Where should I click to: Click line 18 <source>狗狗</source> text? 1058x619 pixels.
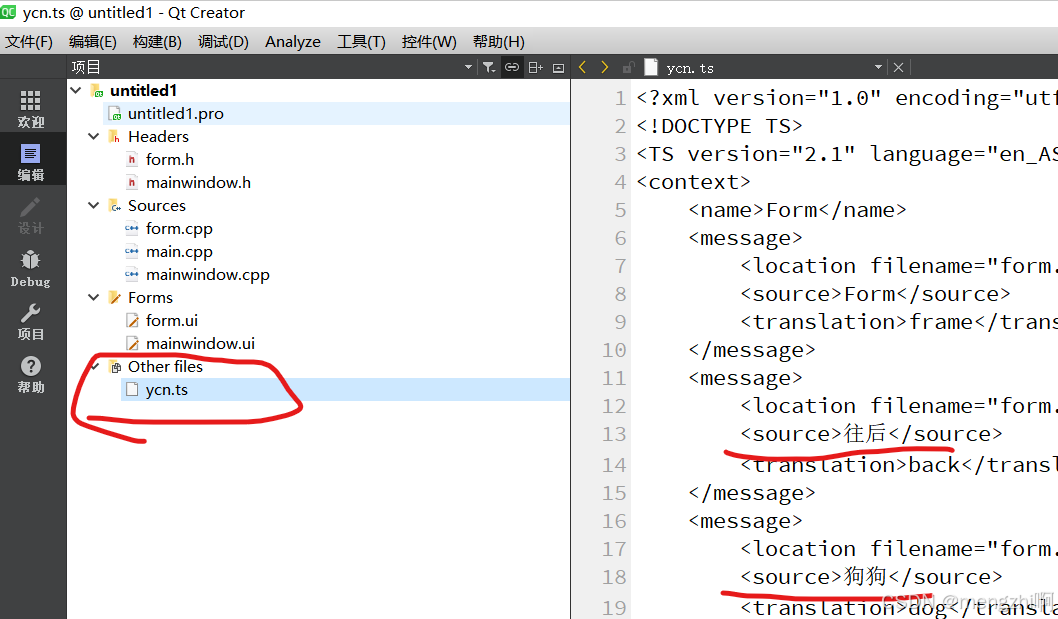point(870,576)
